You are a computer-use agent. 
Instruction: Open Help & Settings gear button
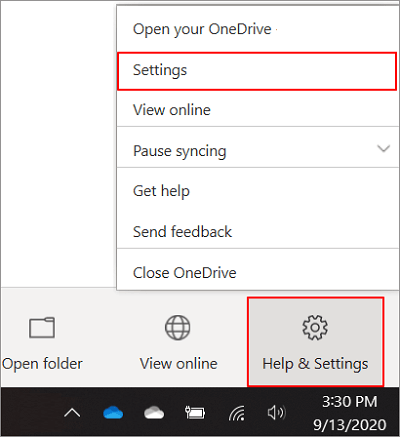tap(315, 342)
